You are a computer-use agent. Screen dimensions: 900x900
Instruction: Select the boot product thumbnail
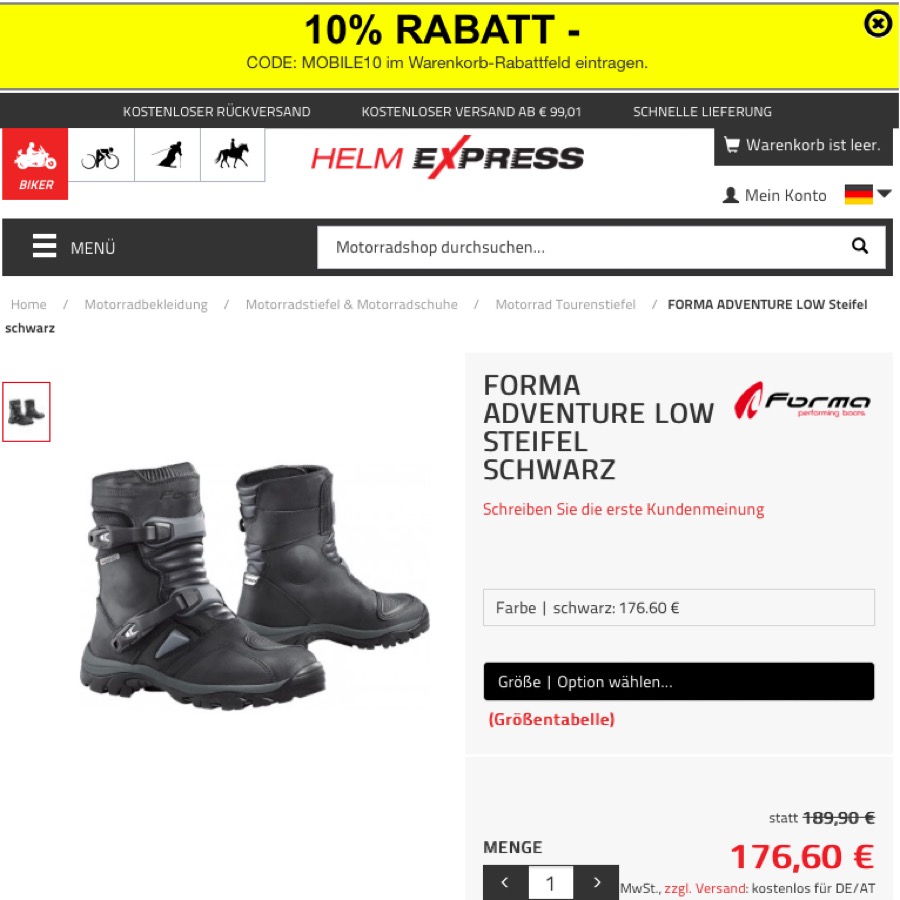pyautogui.click(x=26, y=412)
